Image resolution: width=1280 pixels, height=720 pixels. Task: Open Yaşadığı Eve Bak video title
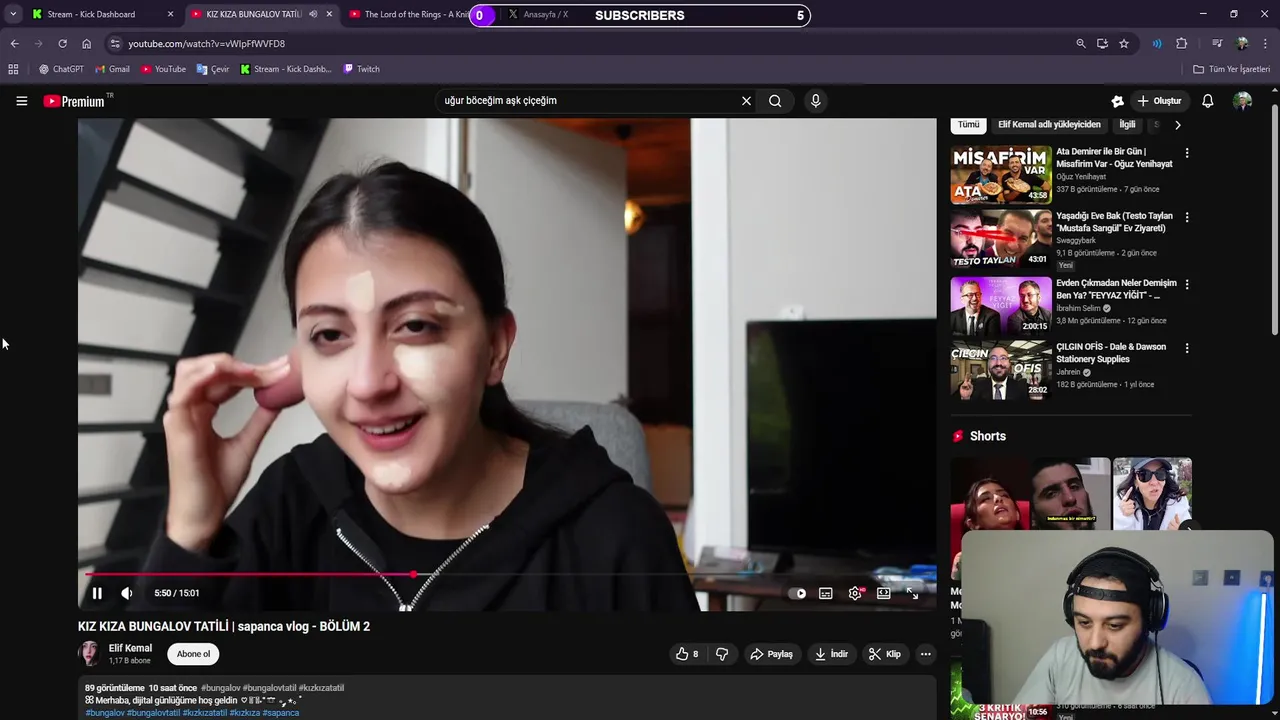pyautogui.click(x=1114, y=222)
